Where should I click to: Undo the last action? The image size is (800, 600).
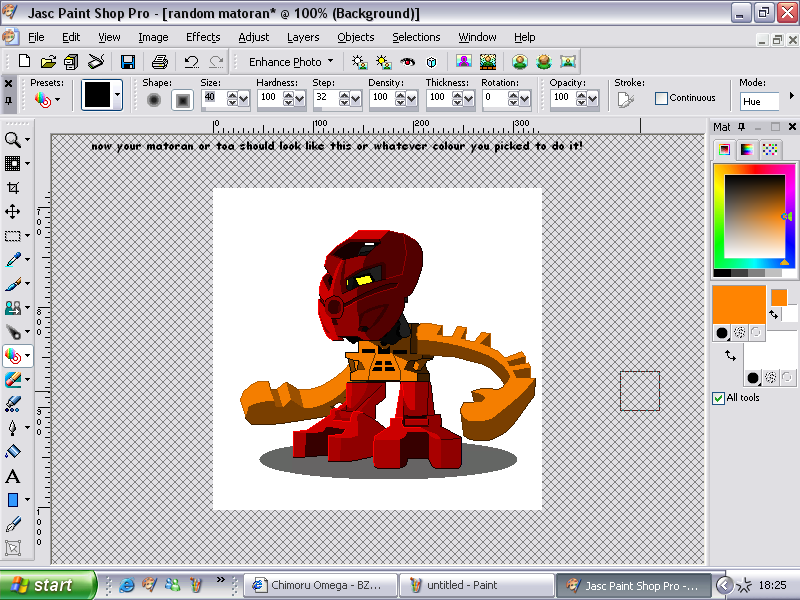(x=192, y=61)
